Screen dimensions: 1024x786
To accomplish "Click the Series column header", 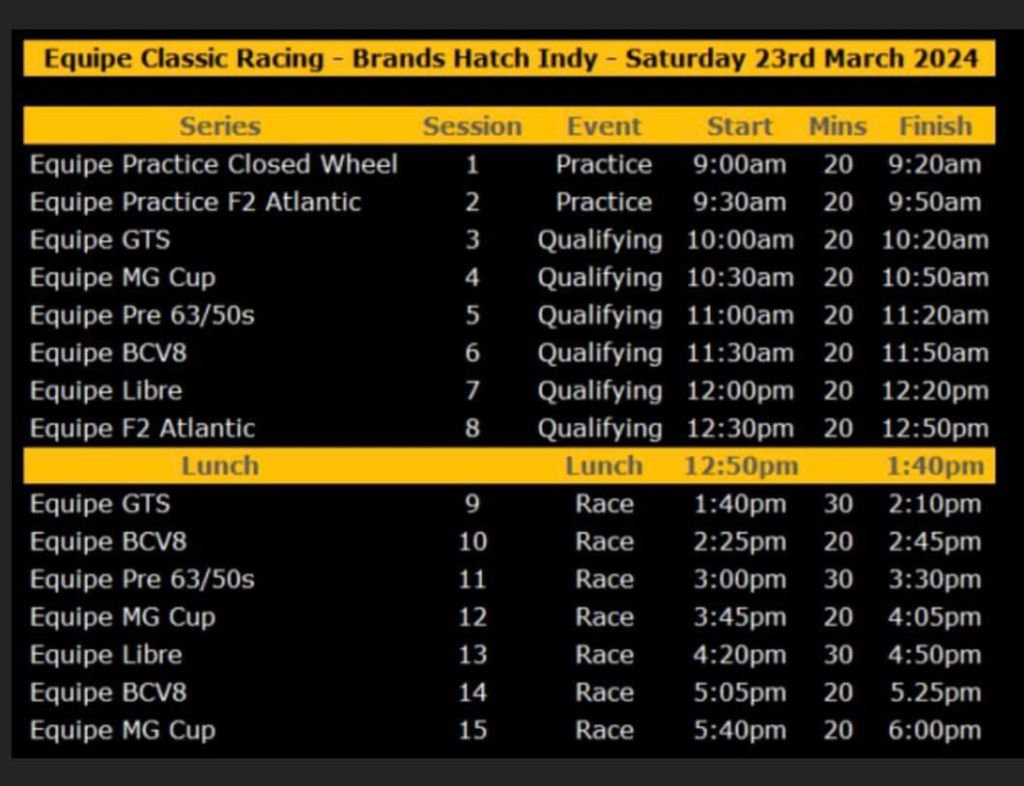I will (x=220, y=127).
